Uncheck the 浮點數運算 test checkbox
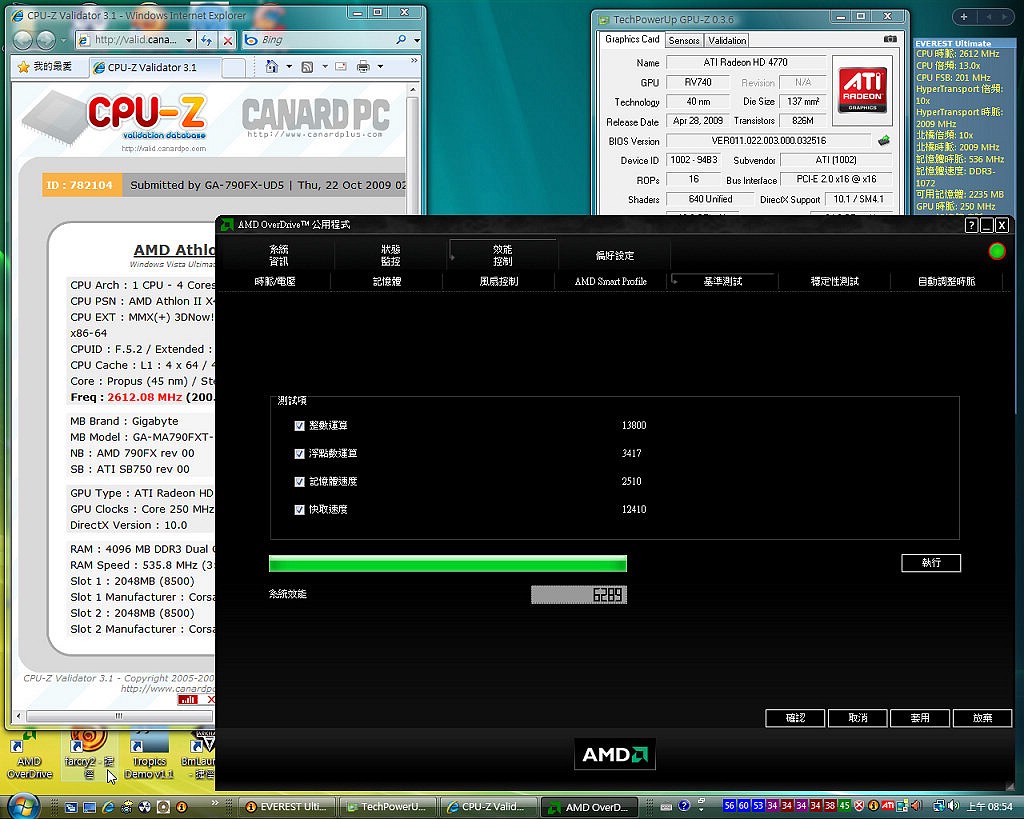Viewport: 1024px width, 819px height. point(299,454)
